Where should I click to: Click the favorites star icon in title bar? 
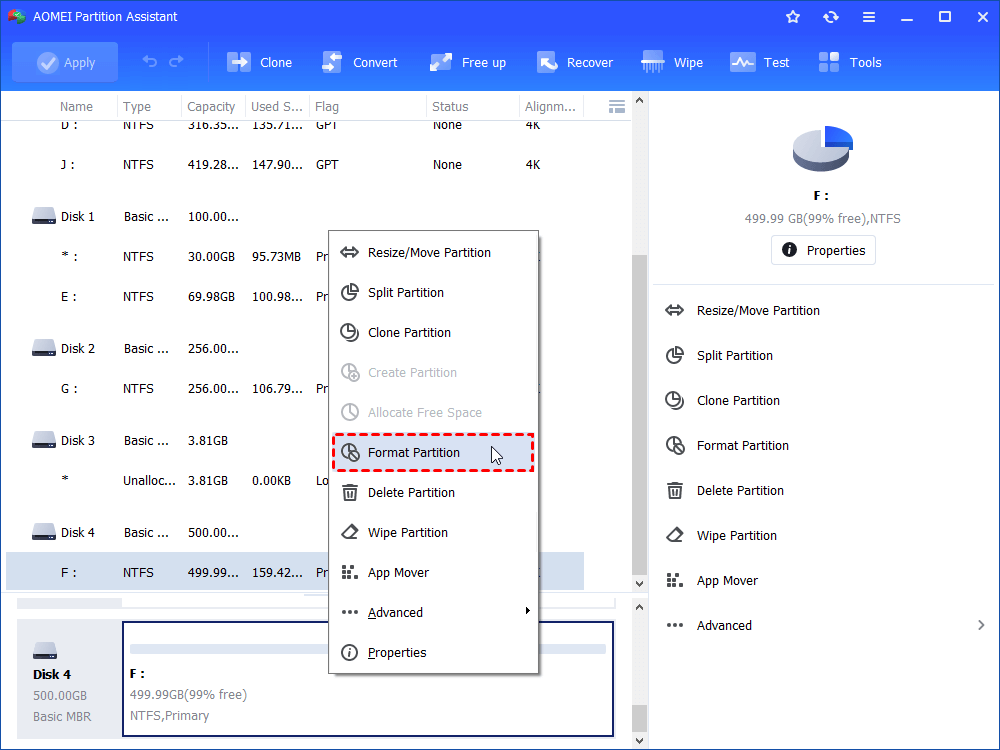(793, 17)
